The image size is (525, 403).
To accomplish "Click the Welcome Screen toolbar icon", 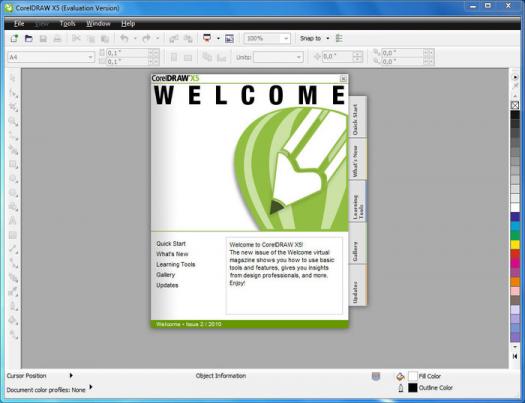I will (229, 38).
